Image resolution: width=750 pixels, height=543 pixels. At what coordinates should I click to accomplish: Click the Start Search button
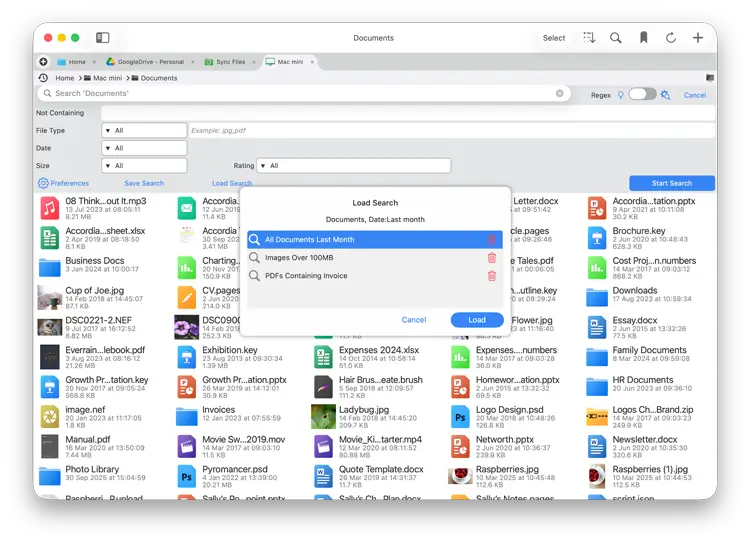coord(671,183)
